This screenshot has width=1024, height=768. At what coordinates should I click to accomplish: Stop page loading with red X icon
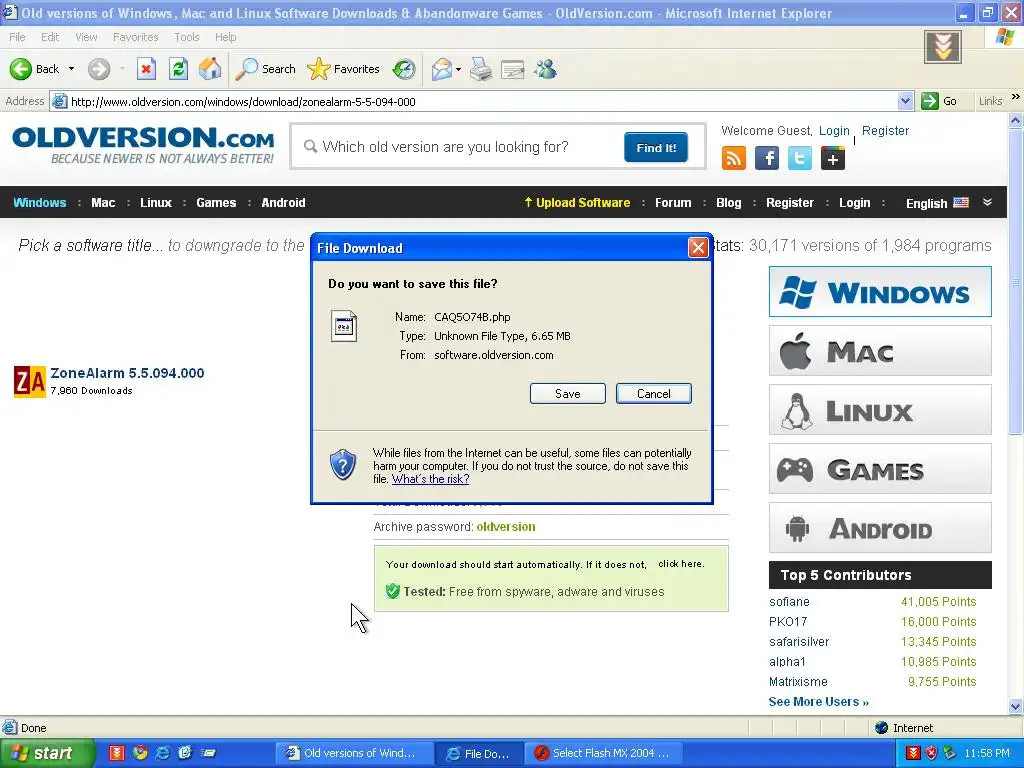point(146,69)
